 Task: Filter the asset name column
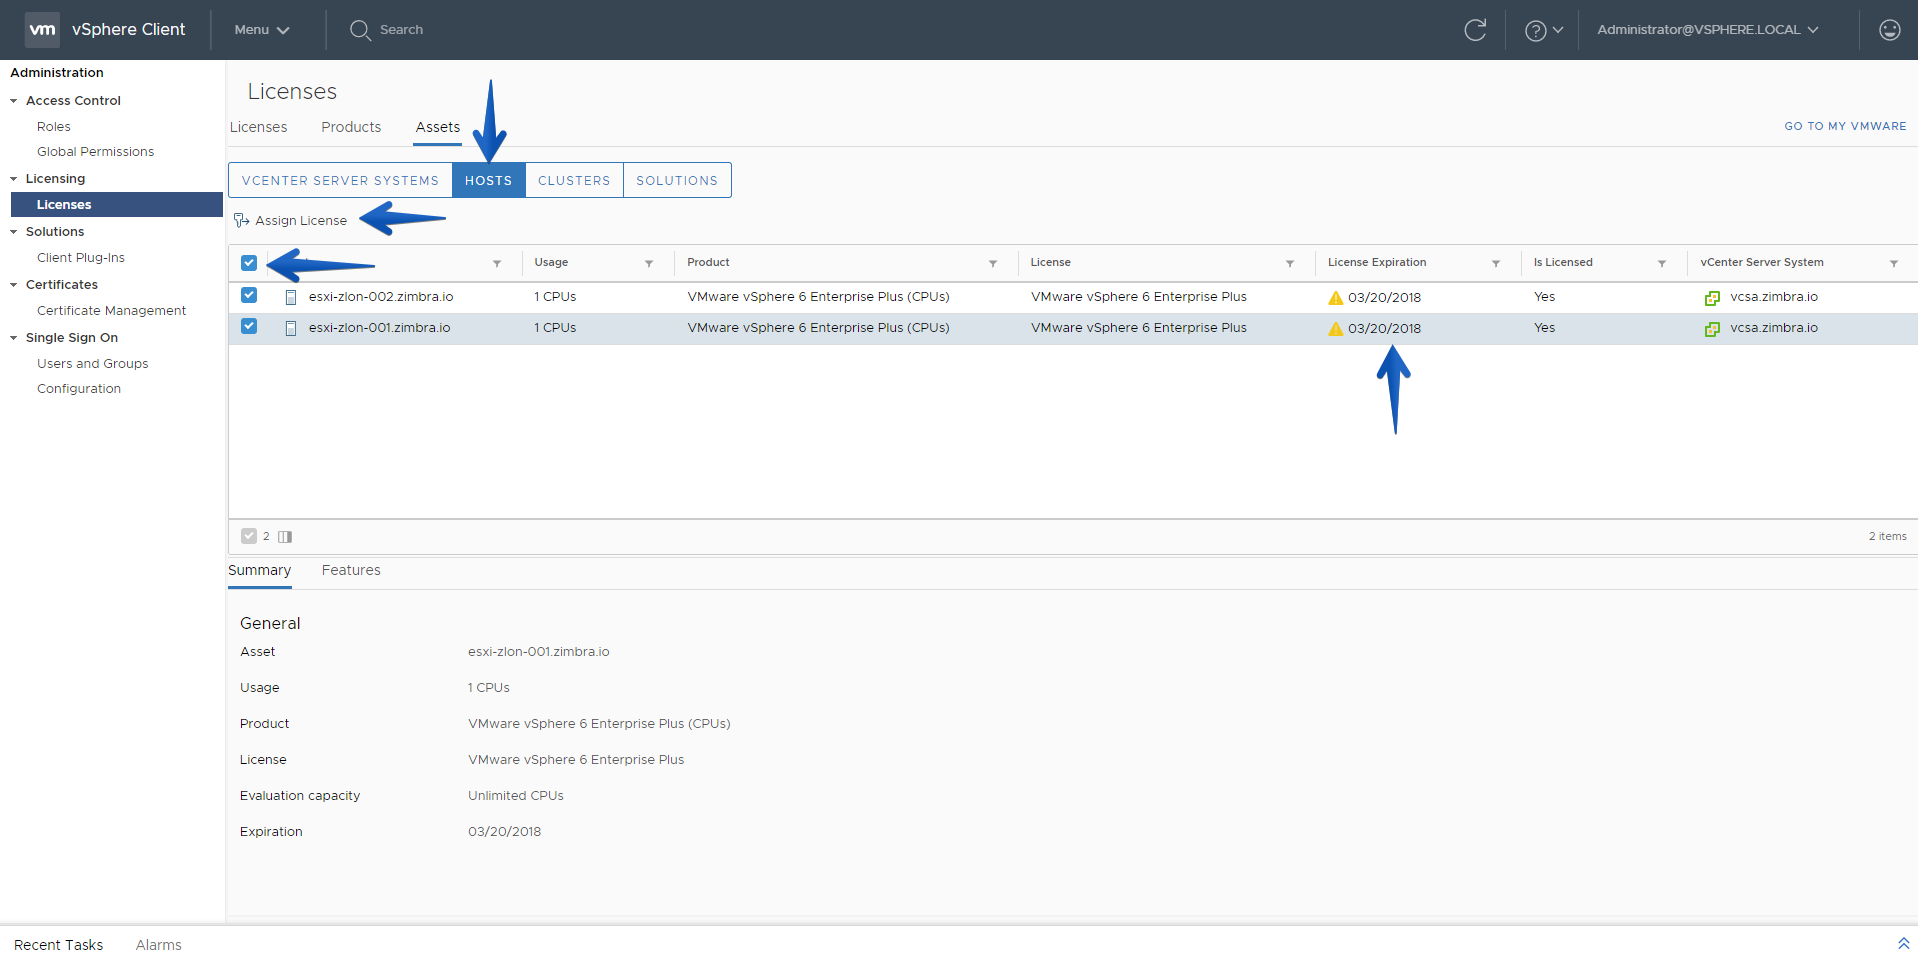[497, 263]
